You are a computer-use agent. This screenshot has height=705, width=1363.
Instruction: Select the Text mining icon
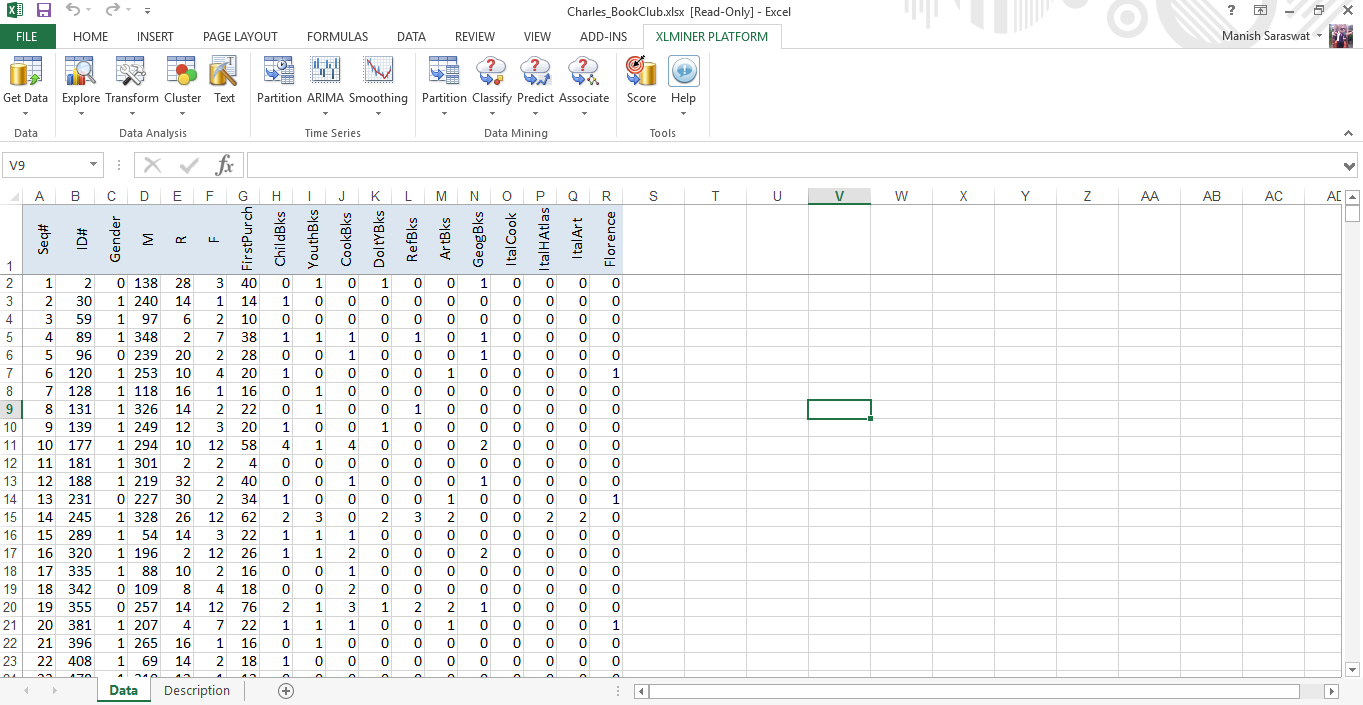[x=224, y=73]
